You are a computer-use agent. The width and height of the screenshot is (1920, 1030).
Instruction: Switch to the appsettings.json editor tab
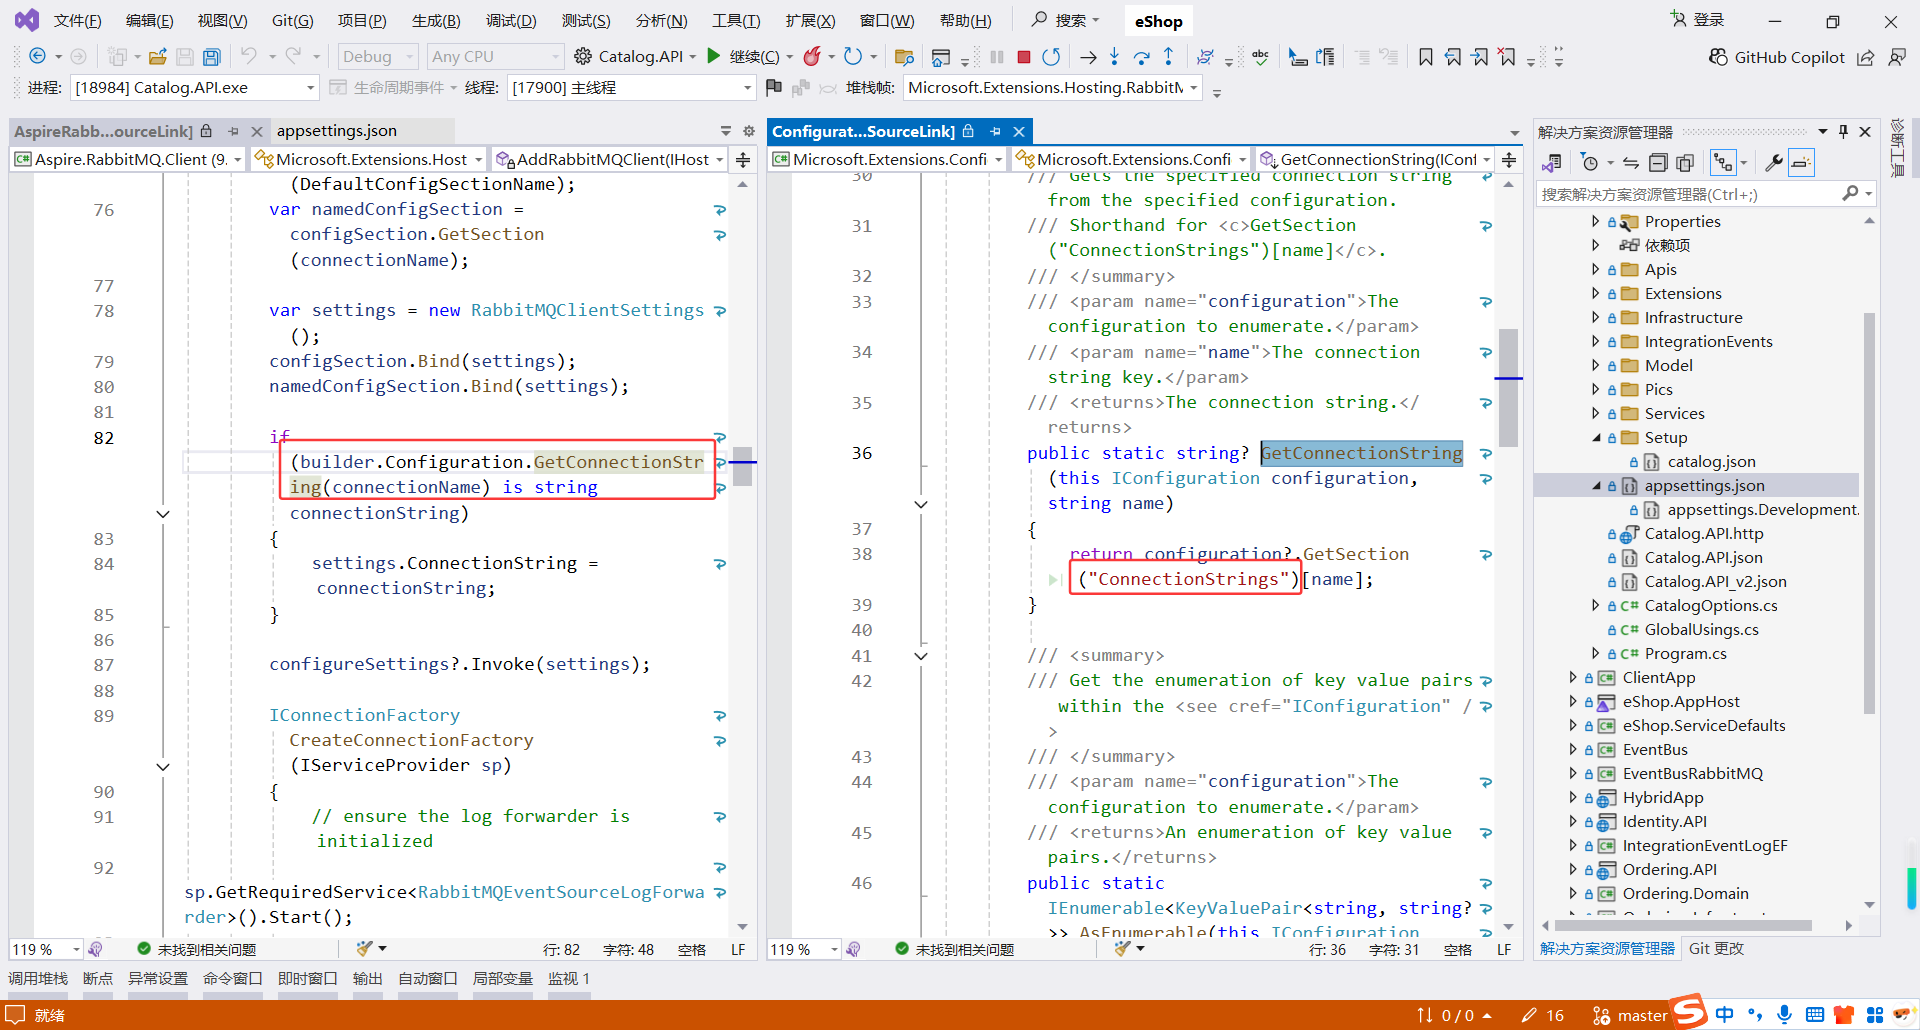(x=337, y=131)
